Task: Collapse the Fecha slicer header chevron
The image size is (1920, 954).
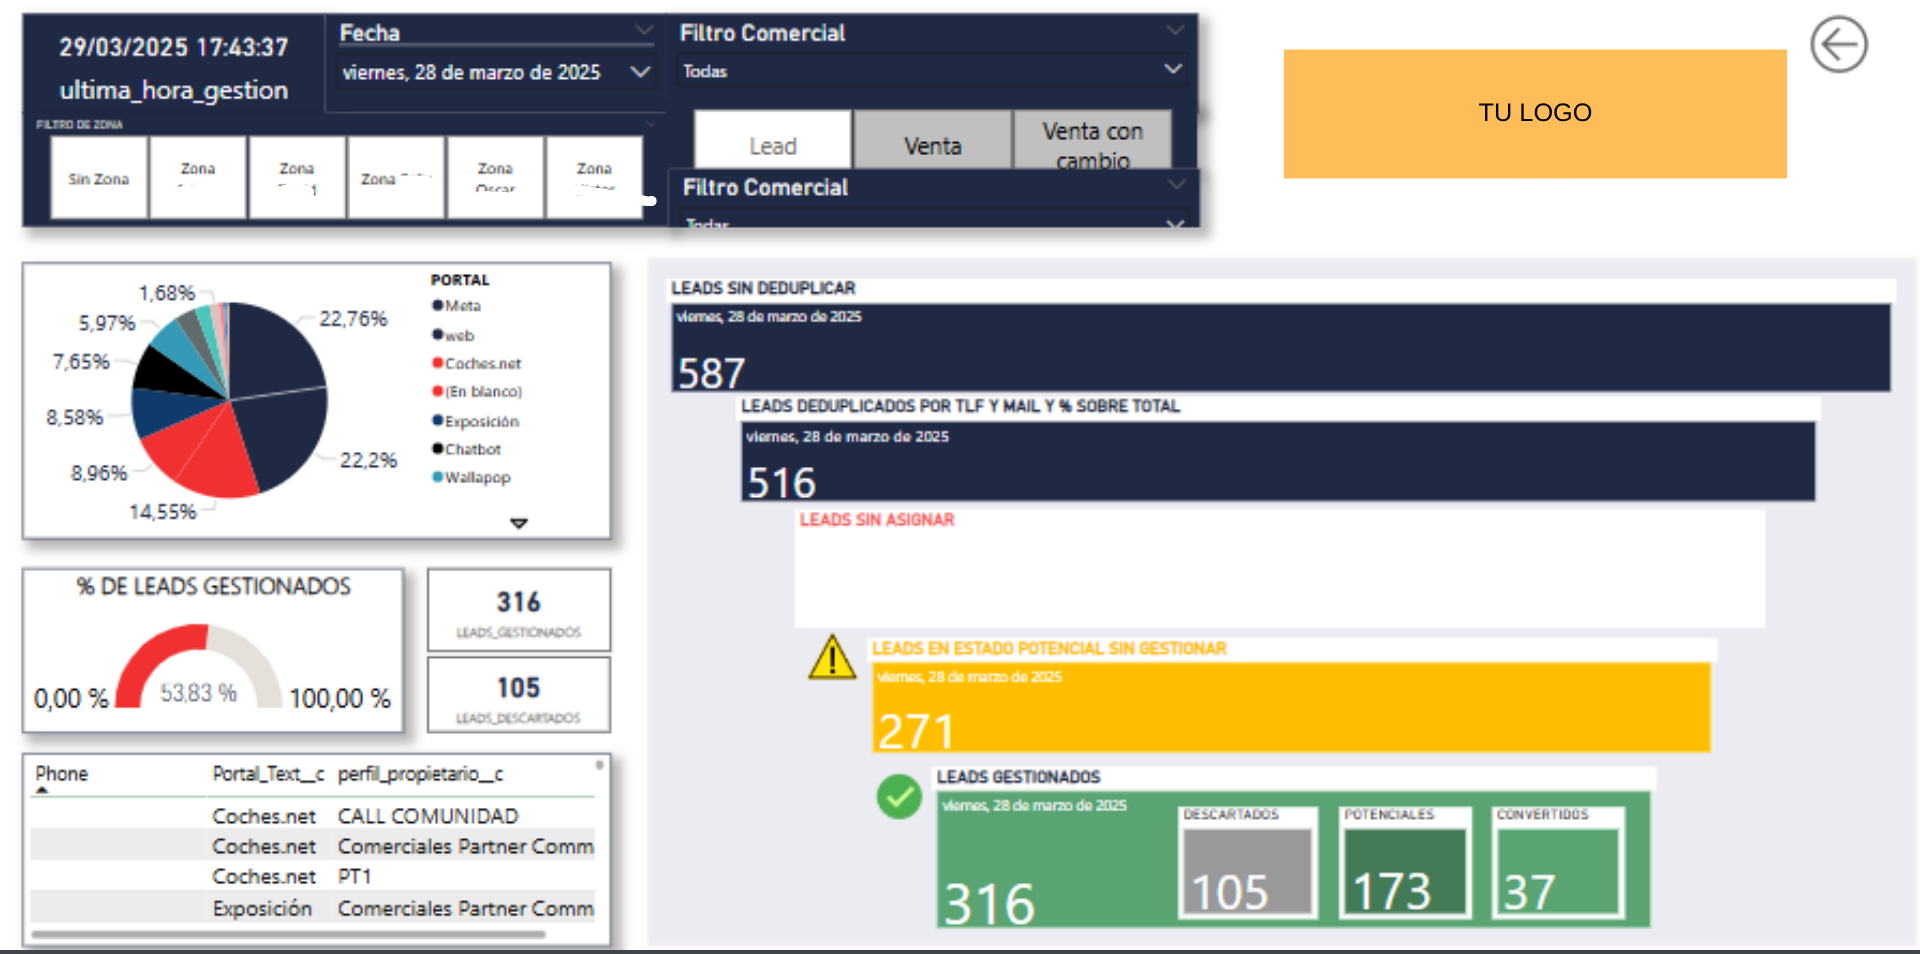Action: [644, 31]
